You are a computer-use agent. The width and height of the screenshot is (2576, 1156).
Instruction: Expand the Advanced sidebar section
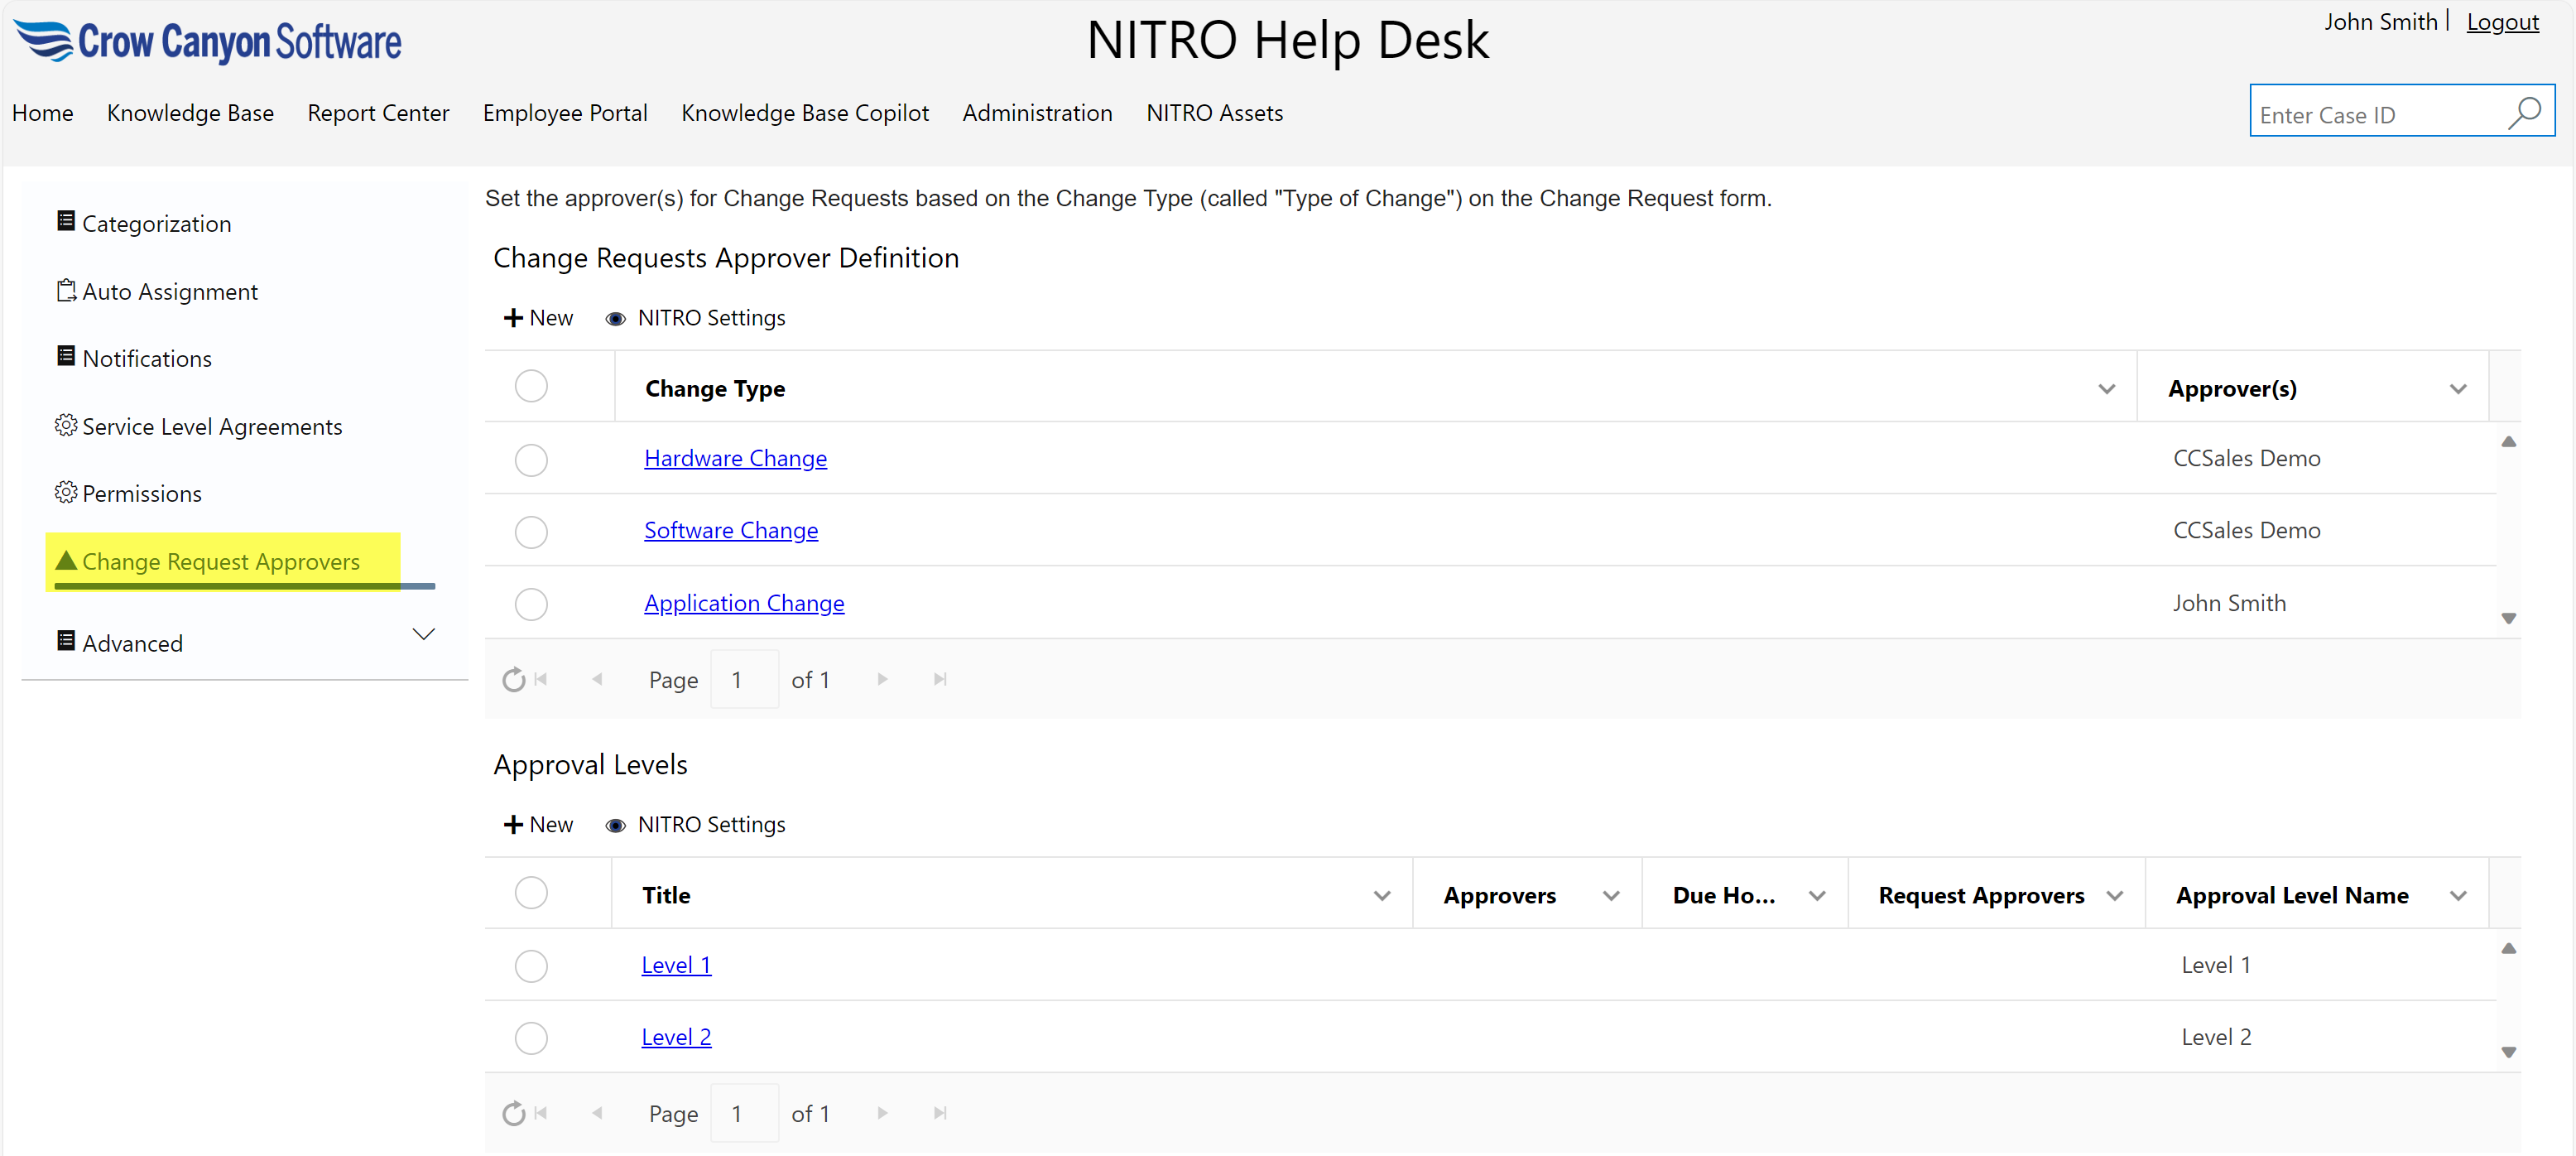coord(424,636)
